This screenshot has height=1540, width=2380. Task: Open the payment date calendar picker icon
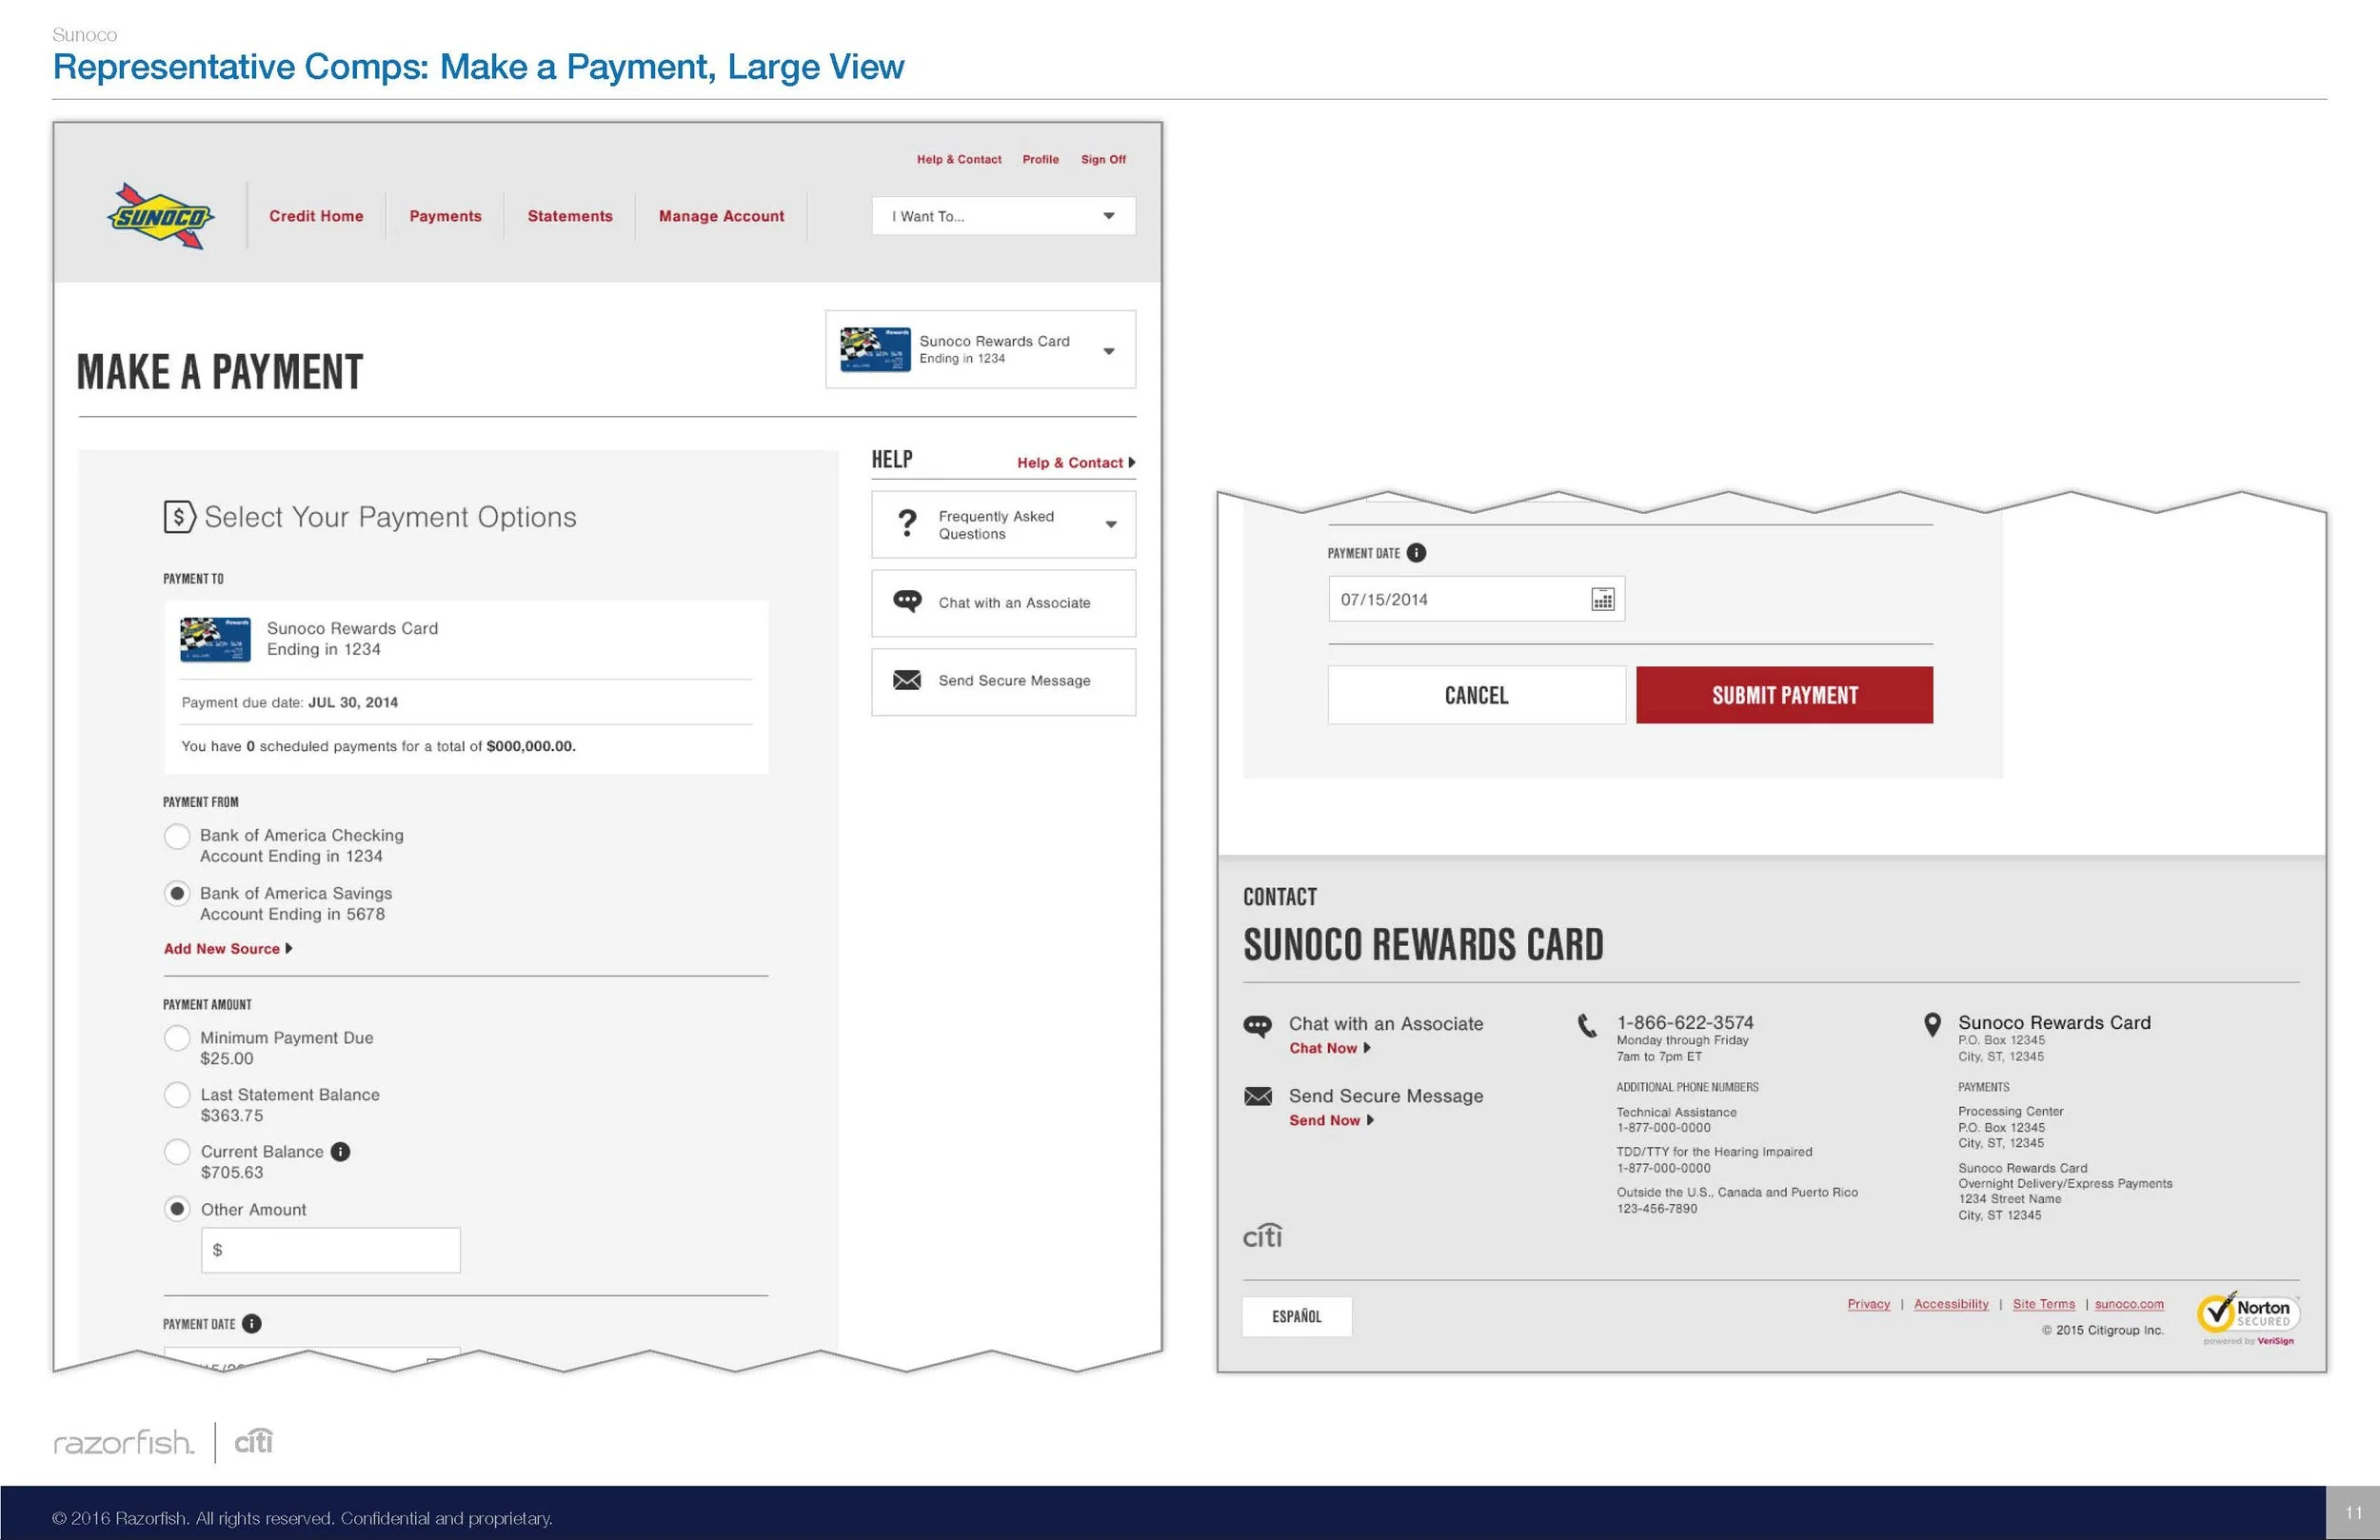pos(1602,599)
